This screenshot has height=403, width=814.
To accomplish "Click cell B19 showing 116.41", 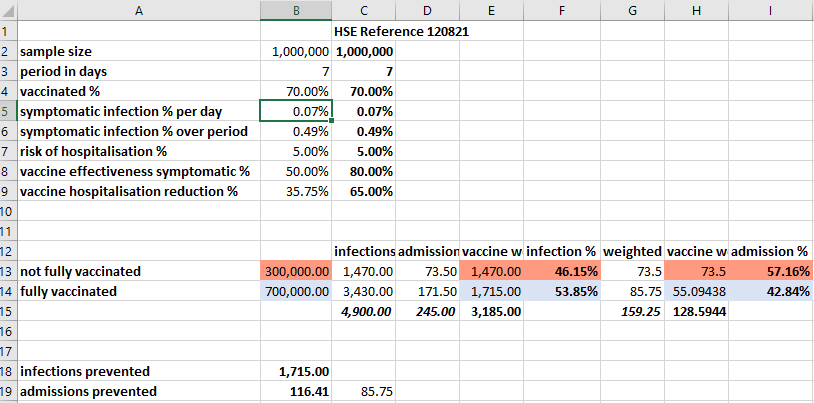I will coord(296,391).
